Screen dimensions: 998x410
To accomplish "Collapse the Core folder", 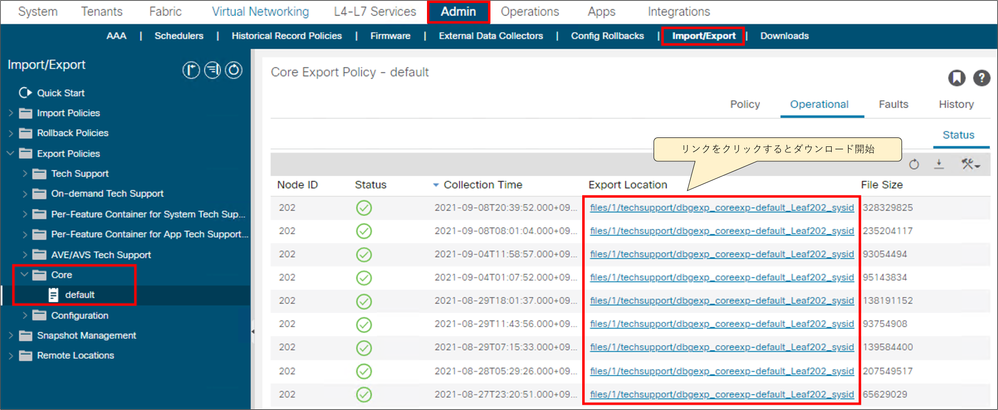I will 25,275.
